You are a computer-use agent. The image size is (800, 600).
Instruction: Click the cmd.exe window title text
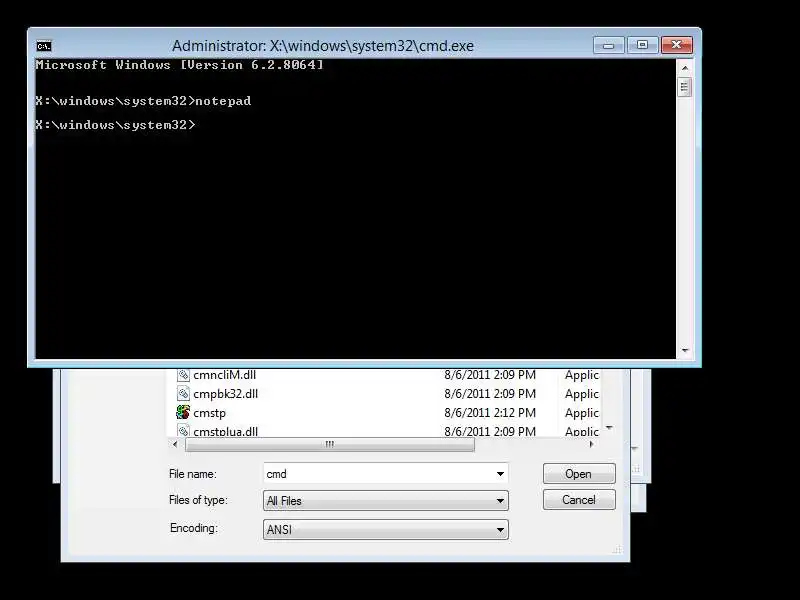(x=323, y=46)
